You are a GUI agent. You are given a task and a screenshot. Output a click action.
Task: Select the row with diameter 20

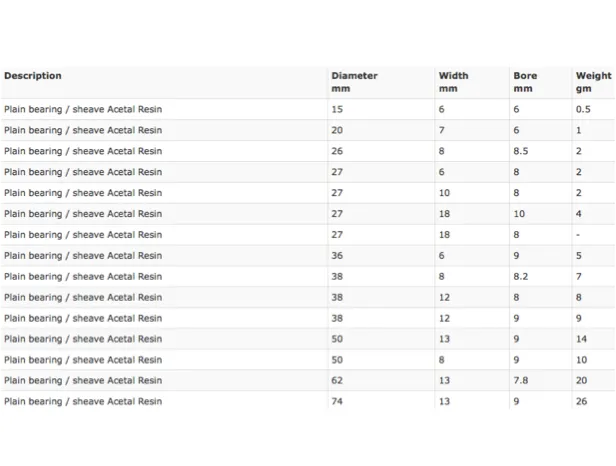point(308,130)
